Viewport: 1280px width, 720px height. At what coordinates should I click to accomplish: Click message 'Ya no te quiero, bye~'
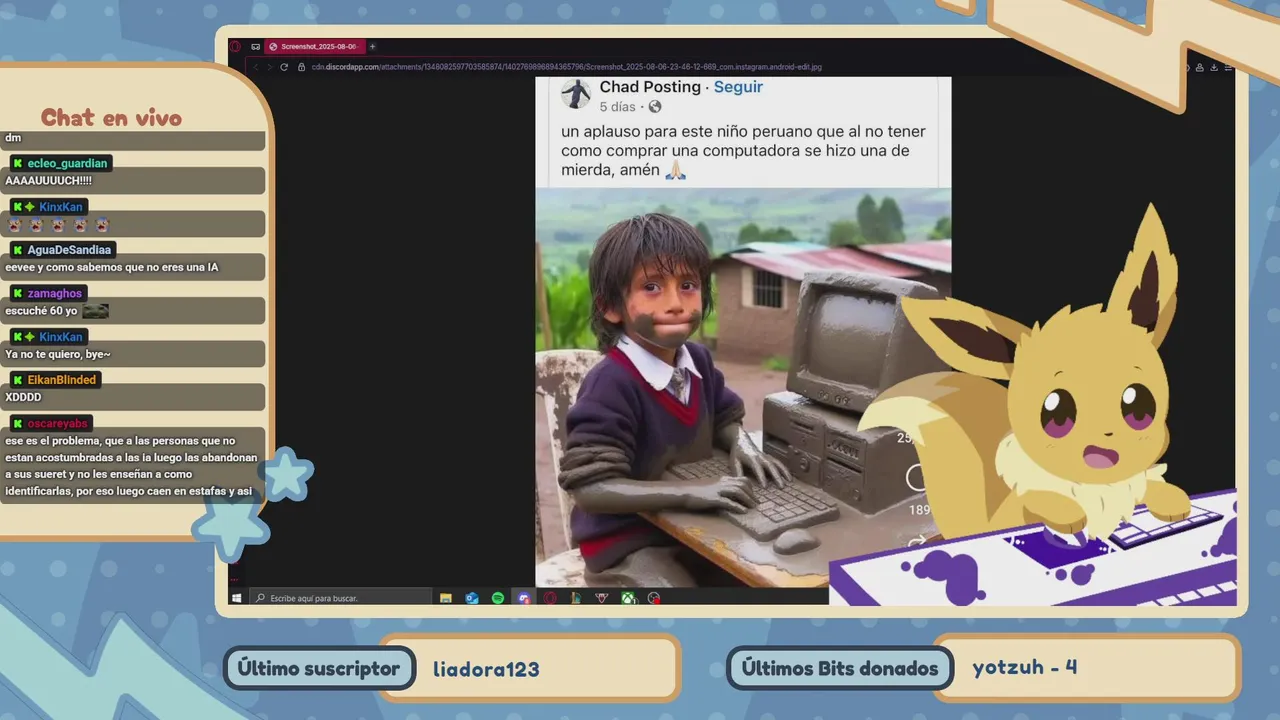58,354
